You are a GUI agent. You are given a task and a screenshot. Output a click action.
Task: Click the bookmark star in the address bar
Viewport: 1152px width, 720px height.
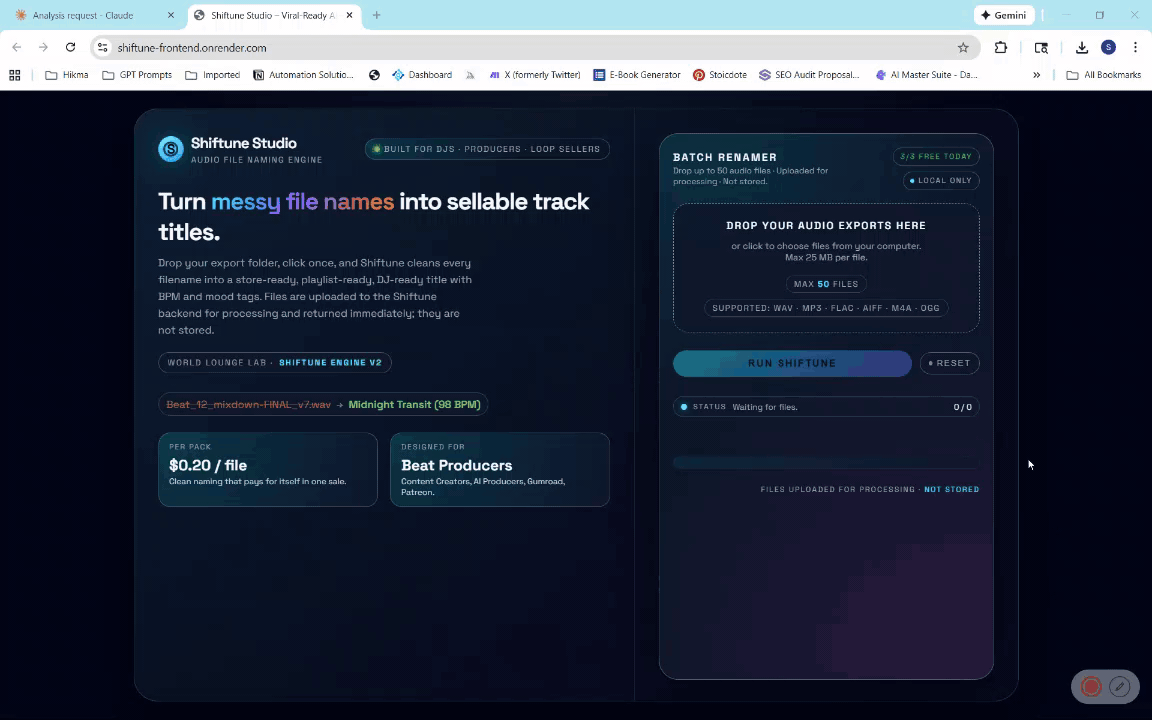[963, 47]
